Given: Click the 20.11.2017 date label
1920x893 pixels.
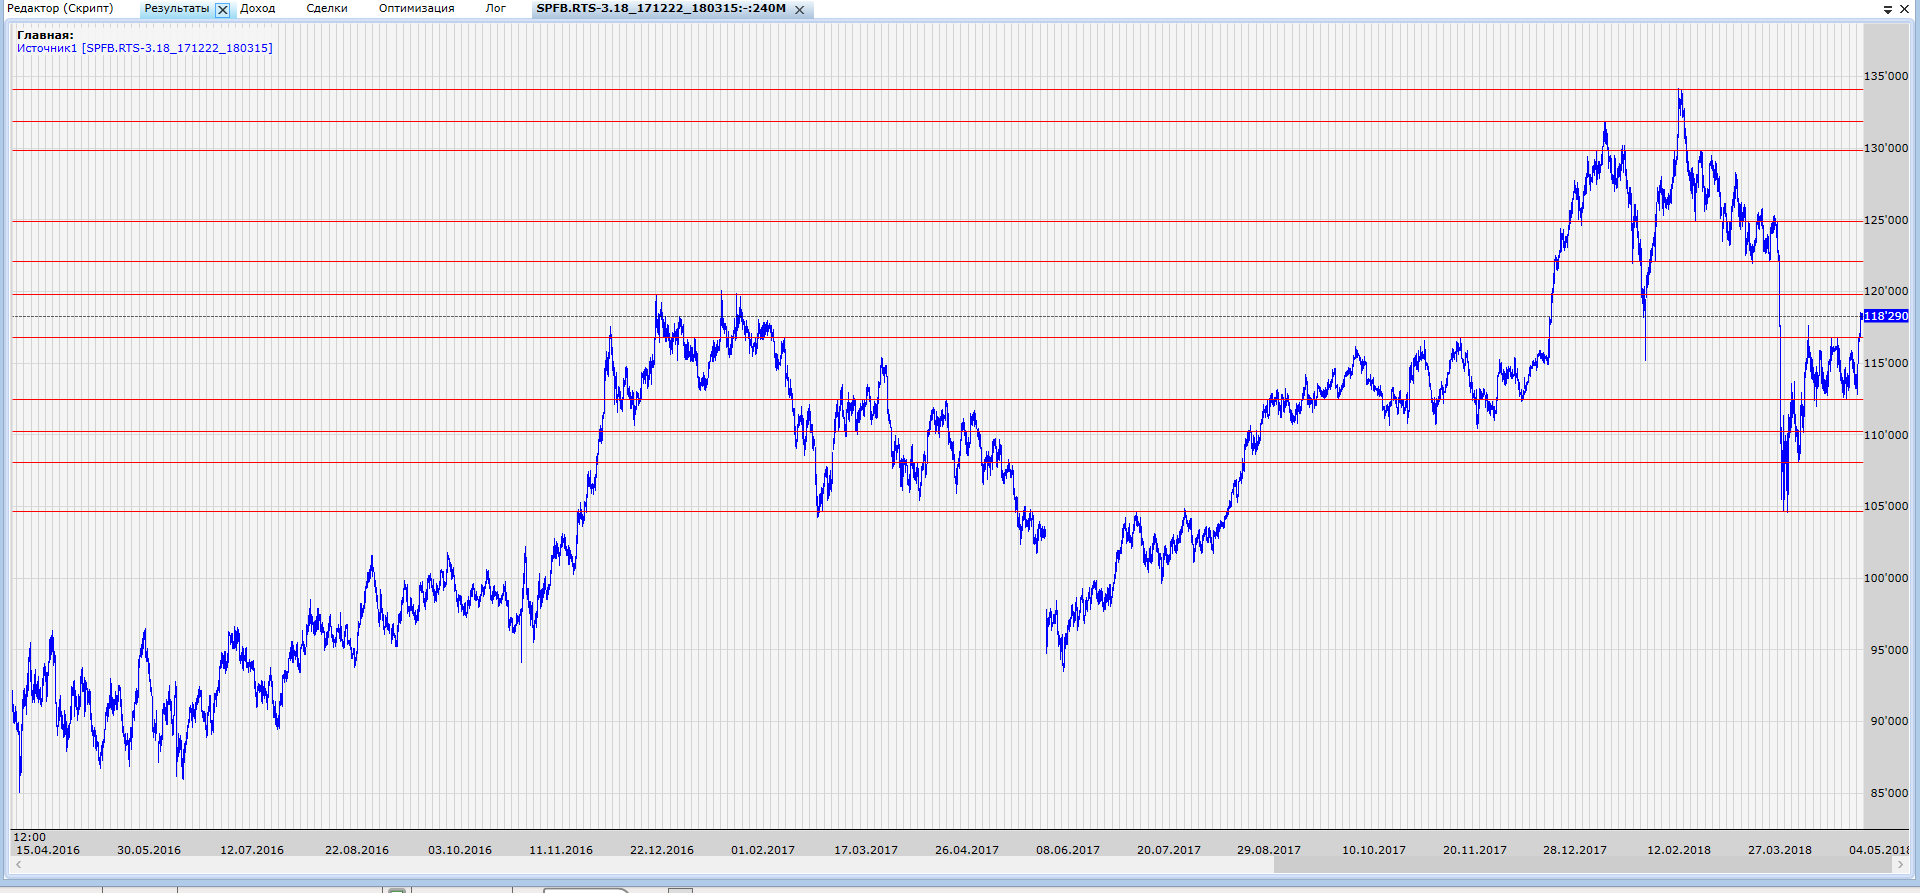Looking at the screenshot, I should click(1475, 850).
